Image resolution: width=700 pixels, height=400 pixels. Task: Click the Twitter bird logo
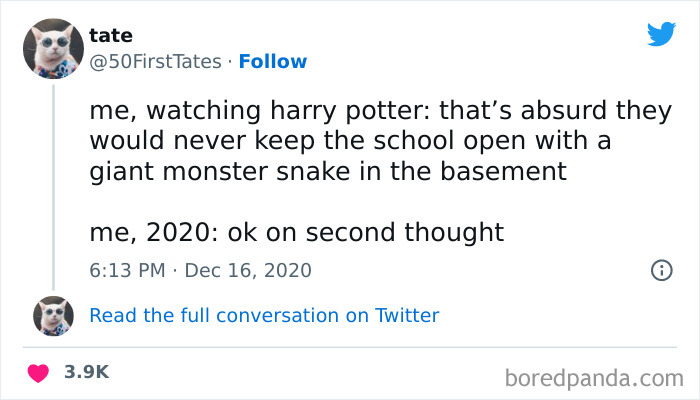(x=661, y=34)
